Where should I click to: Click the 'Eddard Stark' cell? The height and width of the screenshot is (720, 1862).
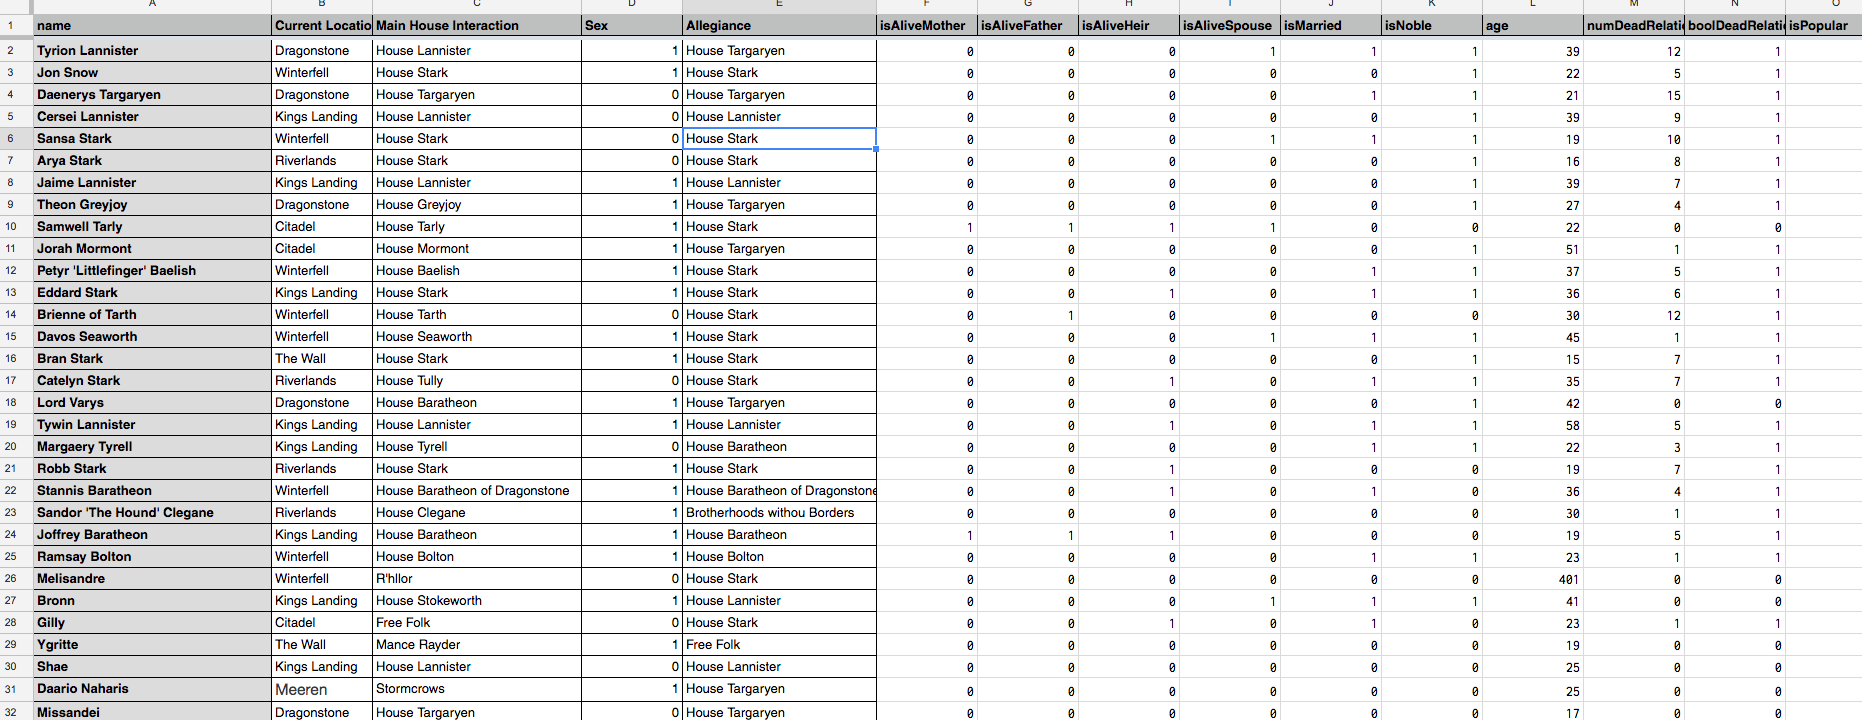coord(152,292)
